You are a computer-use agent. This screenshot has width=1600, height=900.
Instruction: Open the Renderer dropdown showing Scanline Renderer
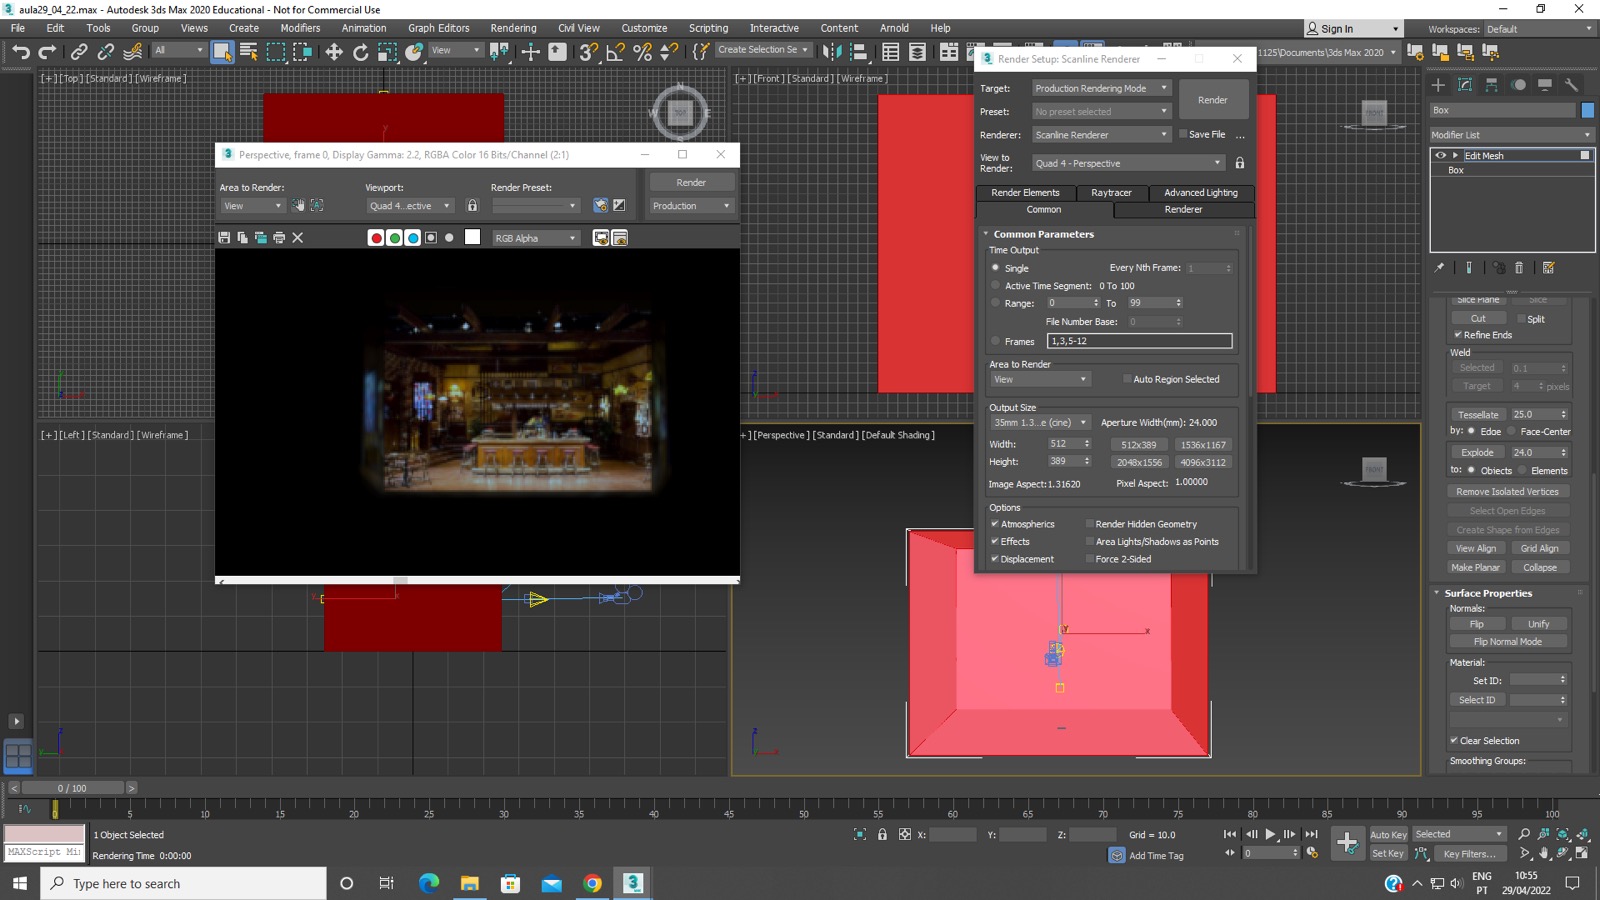point(1101,134)
